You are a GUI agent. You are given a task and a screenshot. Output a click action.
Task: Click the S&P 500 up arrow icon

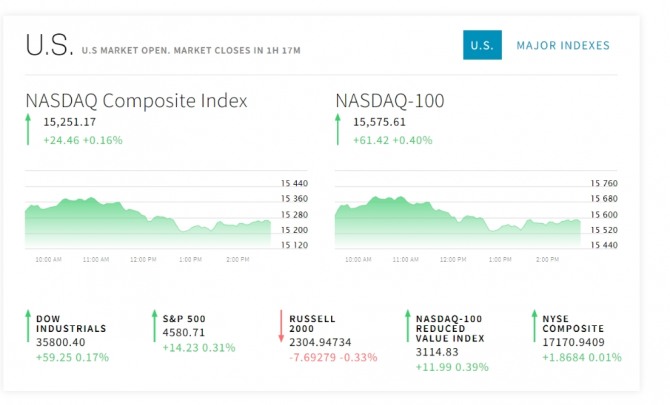click(x=155, y=327)
